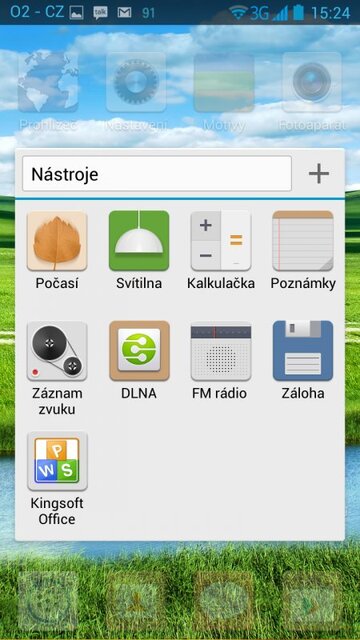Open the faded Nastavení settings gear

pyautogui.click(x=136, y=82)
